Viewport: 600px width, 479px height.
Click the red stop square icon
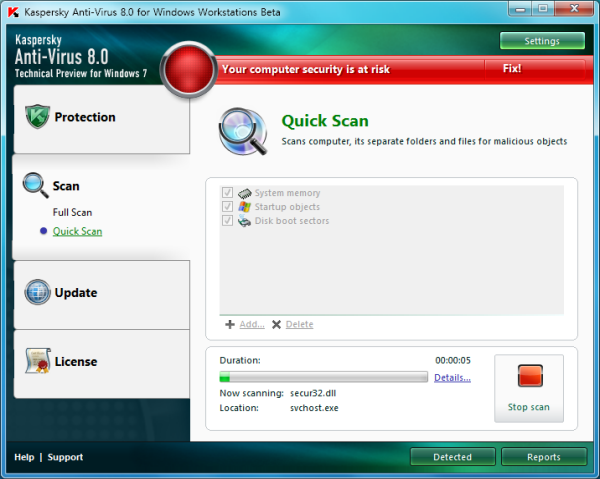(530, 376)
